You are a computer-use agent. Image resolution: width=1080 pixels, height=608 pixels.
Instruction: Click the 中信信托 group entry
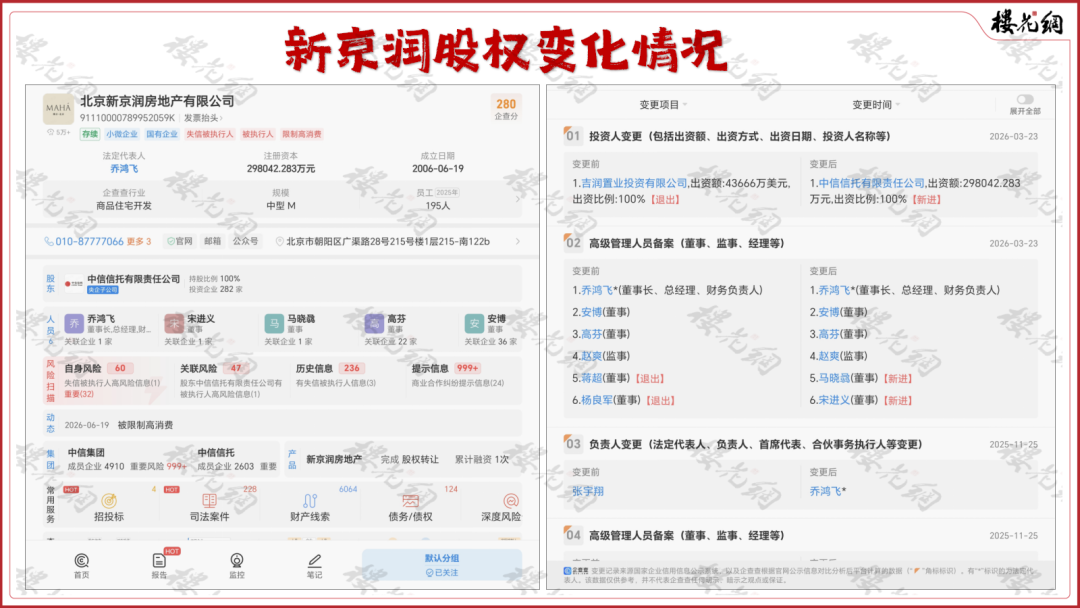pyautogui.click(x=237, y=459)
